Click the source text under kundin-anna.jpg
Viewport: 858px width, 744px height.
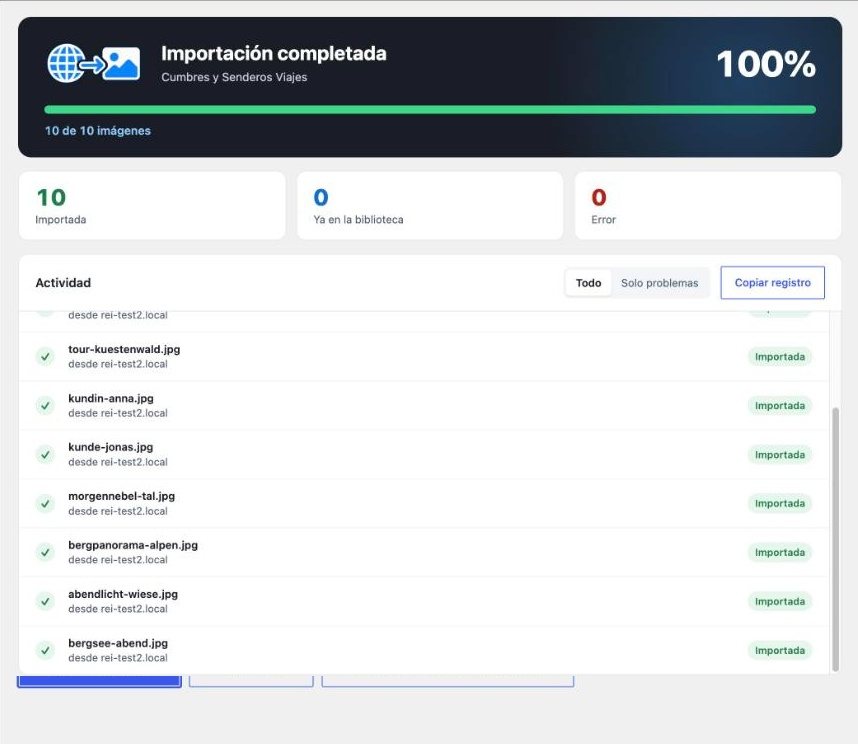(x=118, y=413)
